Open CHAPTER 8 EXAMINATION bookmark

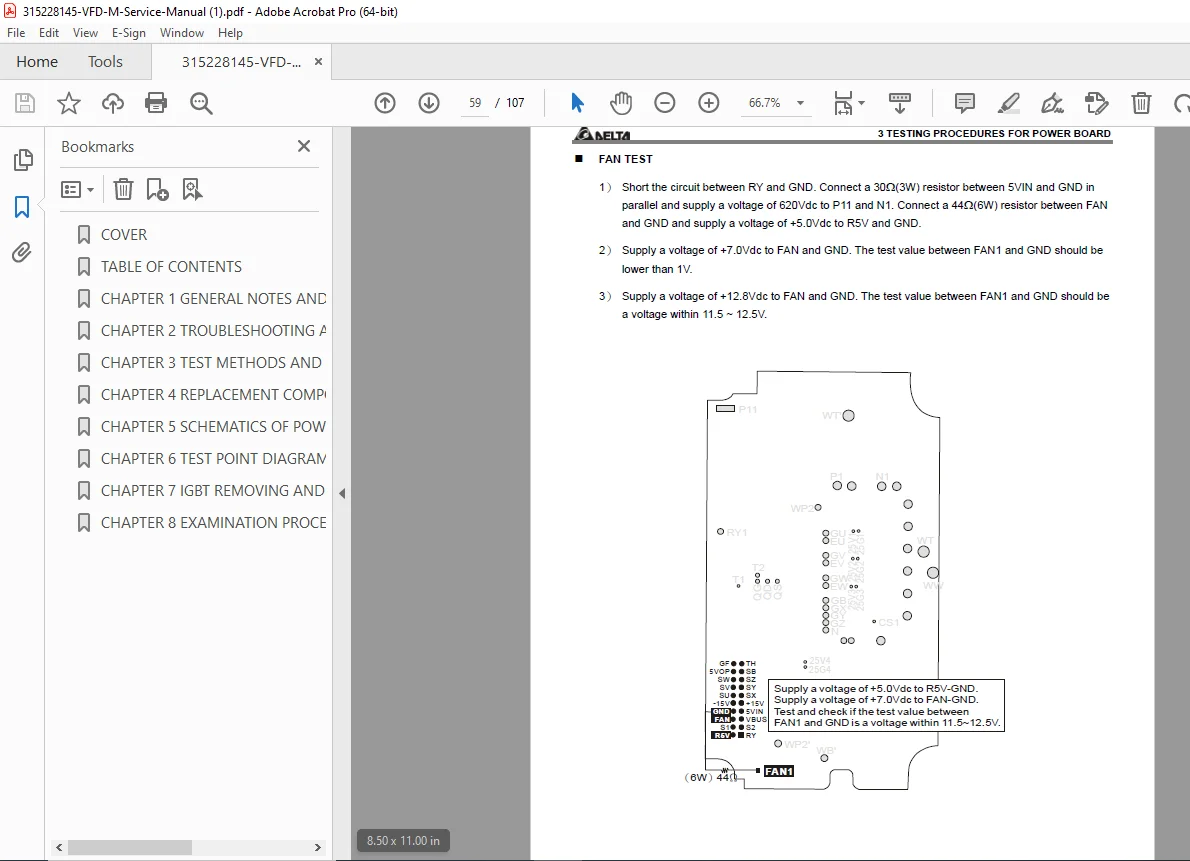point(212,522)
